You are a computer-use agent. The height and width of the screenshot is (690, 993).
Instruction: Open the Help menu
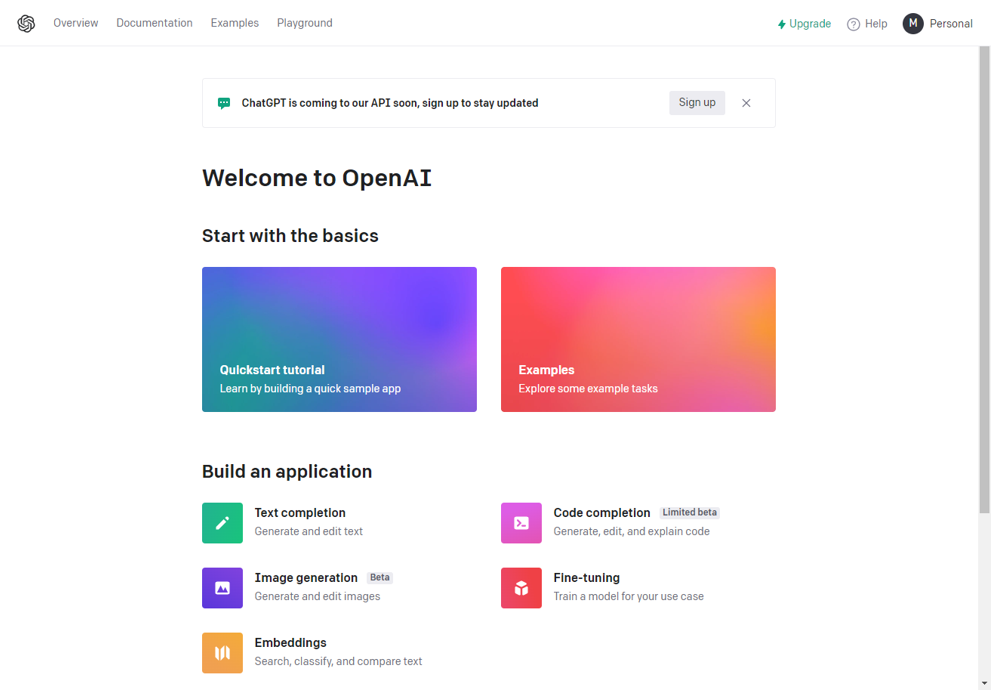867,23
